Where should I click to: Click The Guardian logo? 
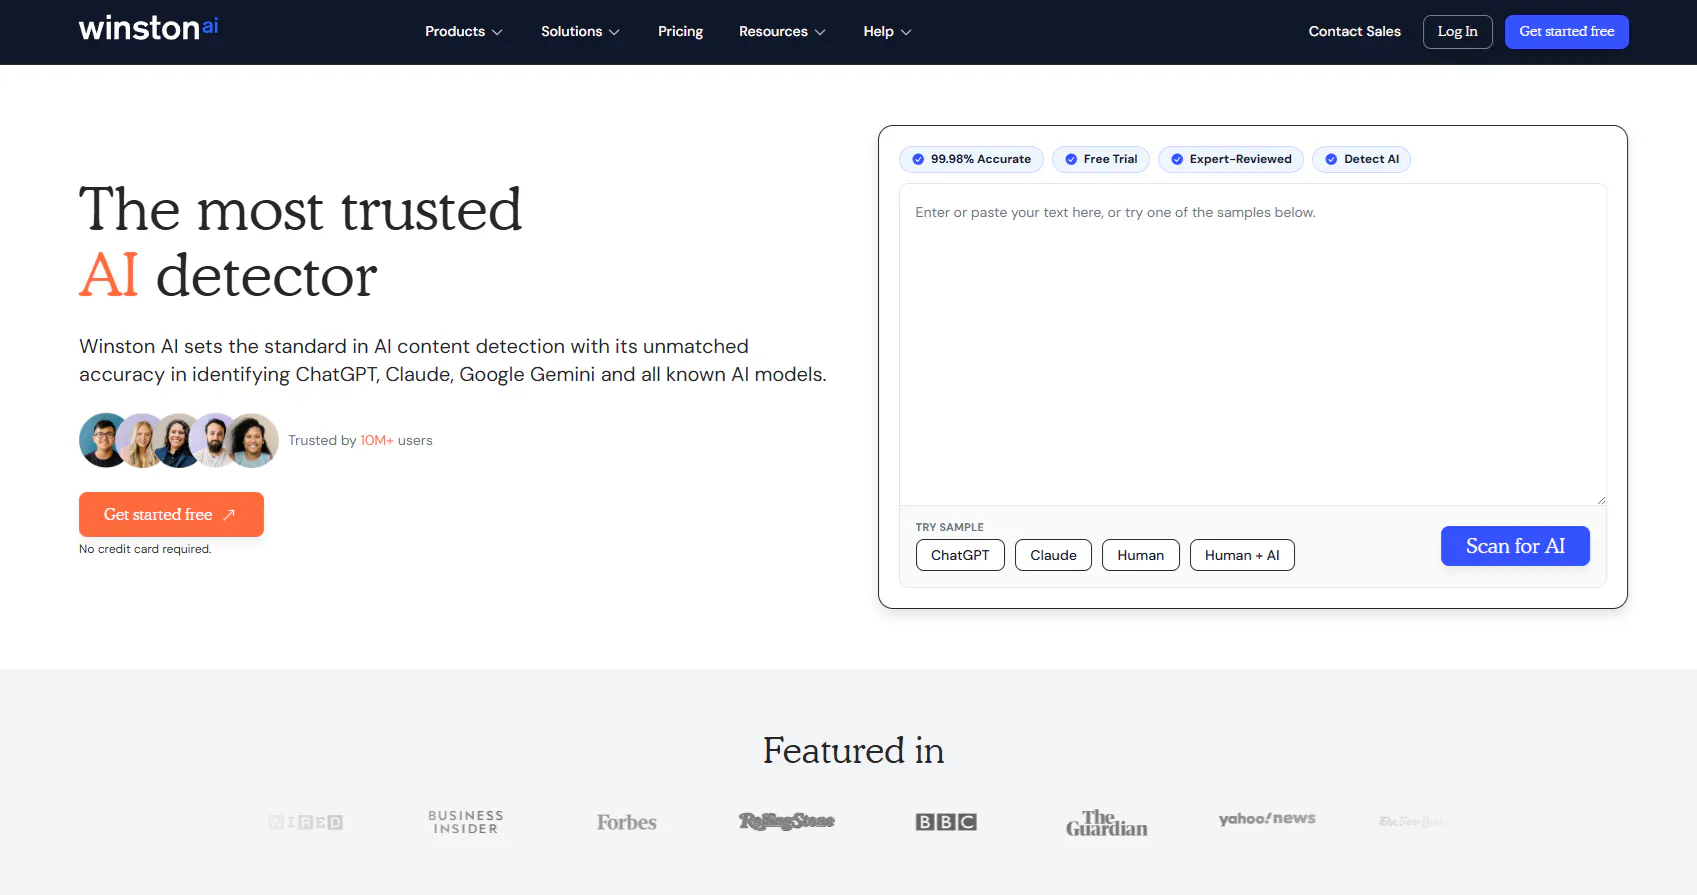[x=1107, y=822]
